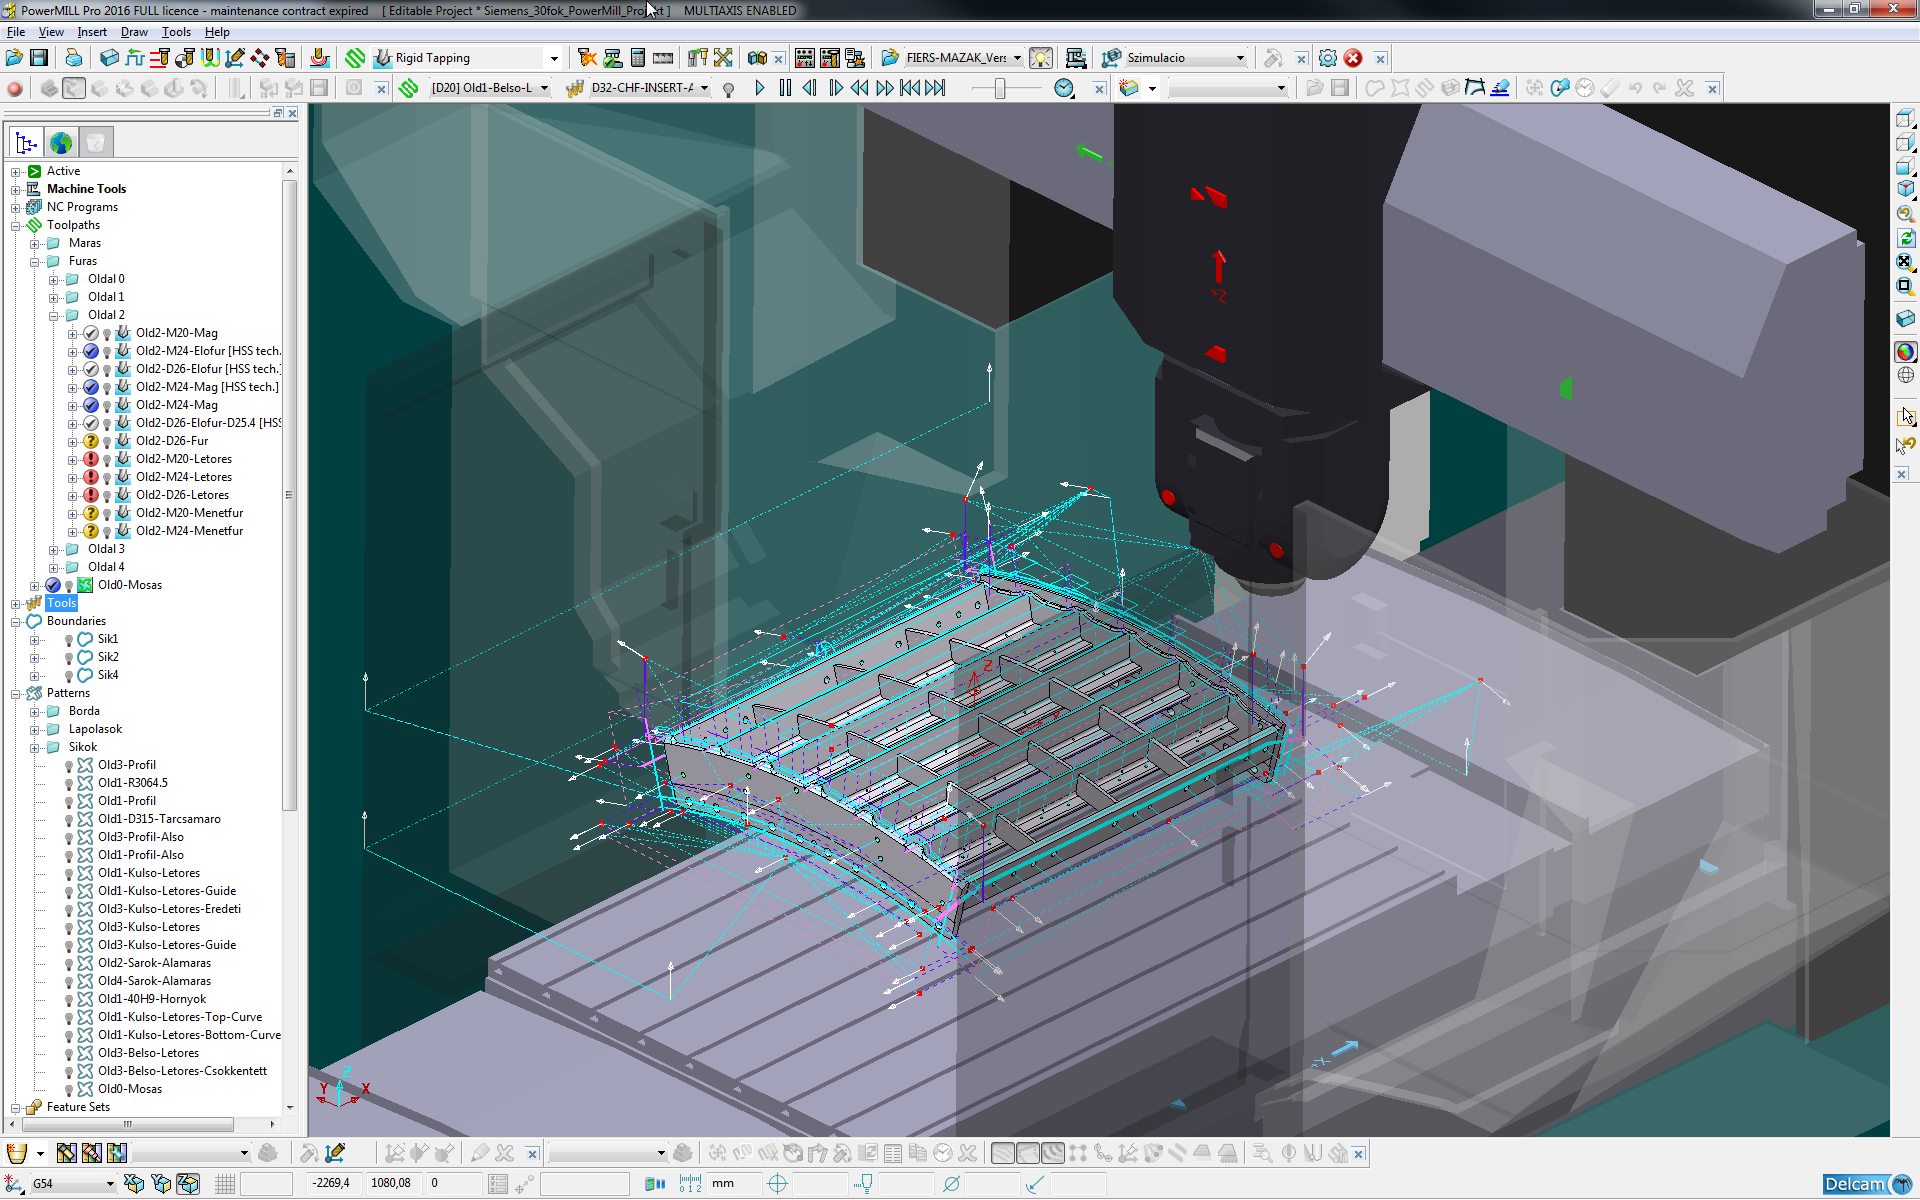Toggle light bulb for Old0-Mosas toolpath
This screenshot has width=1920, height=1200.
point(69,586)
